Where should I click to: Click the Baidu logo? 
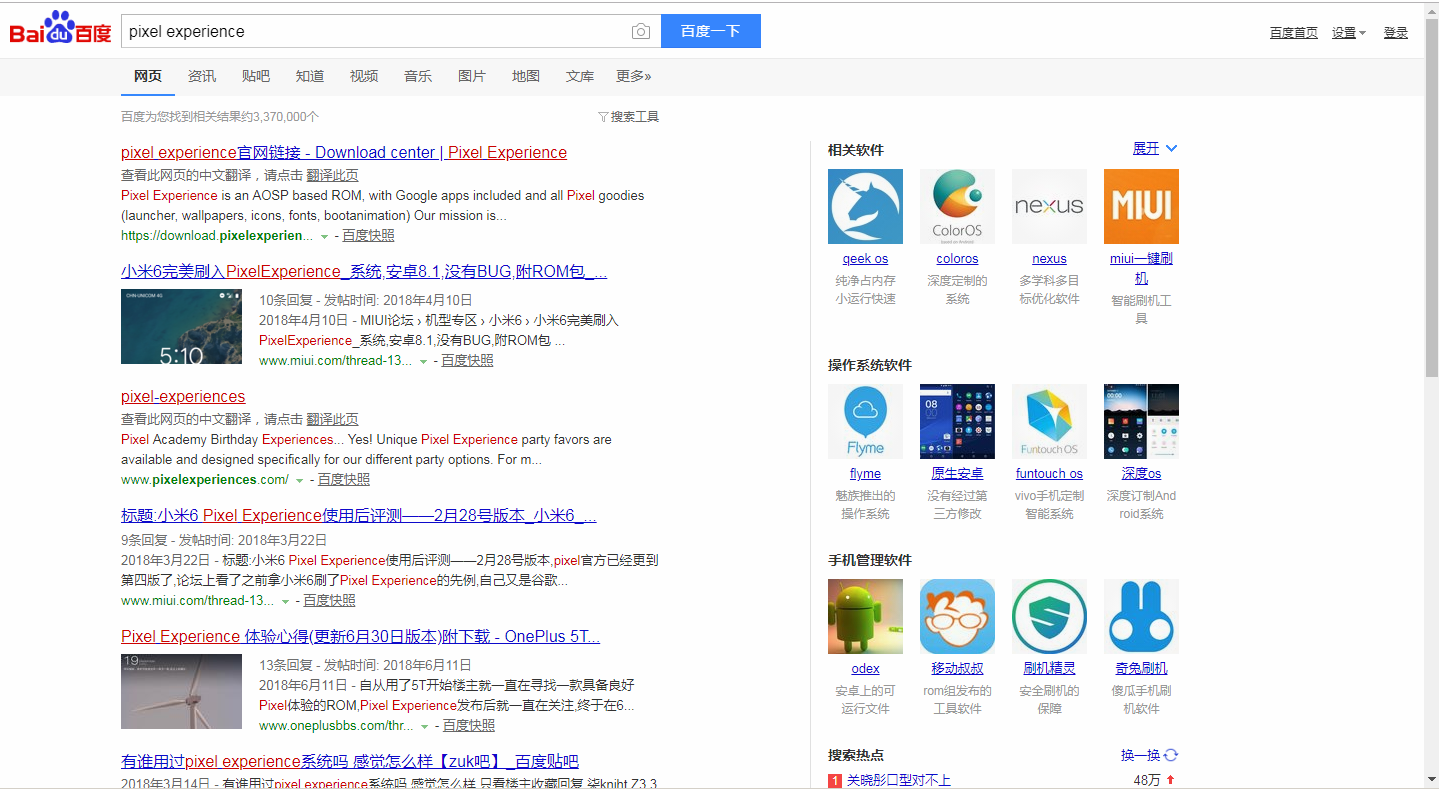[60, 29]
